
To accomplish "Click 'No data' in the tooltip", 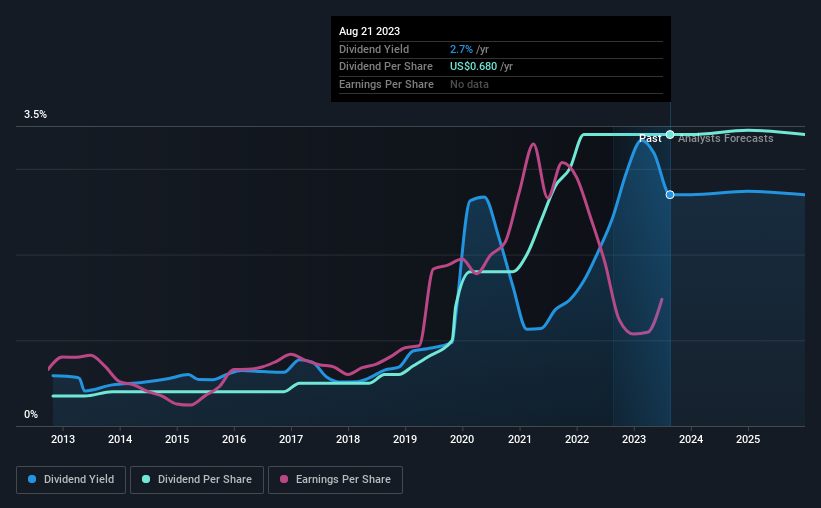I will [469, 84].
